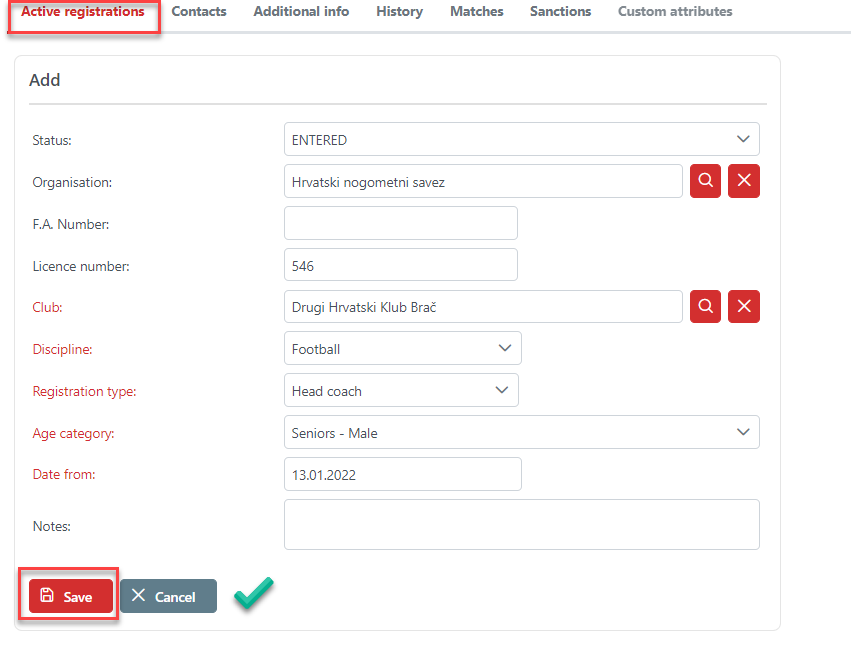Select the Active registrations tab

[x=83, y=13]
